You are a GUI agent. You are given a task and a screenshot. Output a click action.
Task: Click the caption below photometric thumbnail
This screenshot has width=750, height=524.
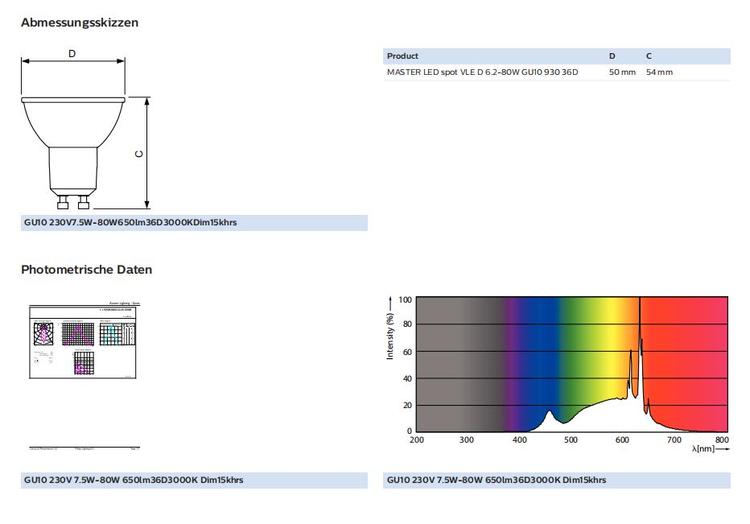pos(133,480)
